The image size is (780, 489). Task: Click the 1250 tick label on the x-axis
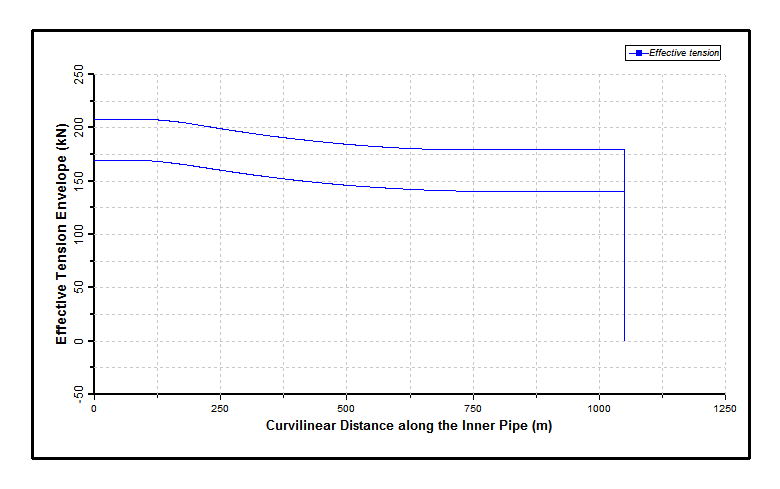[725, 408]
